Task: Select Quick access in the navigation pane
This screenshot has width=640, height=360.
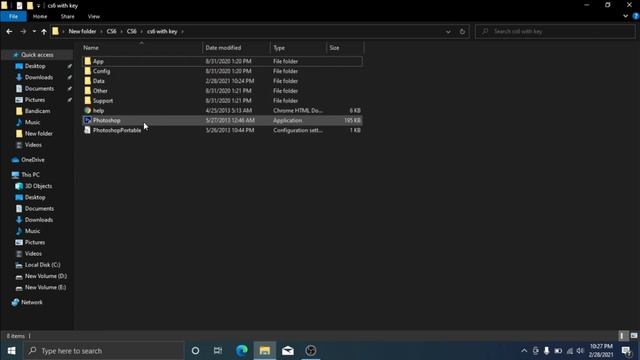Action: pyautogui.click(x=37, y=55)
